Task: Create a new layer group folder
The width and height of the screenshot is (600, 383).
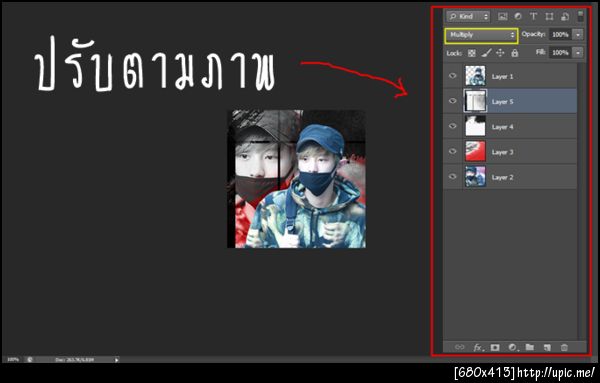Action: coord(530,347)
